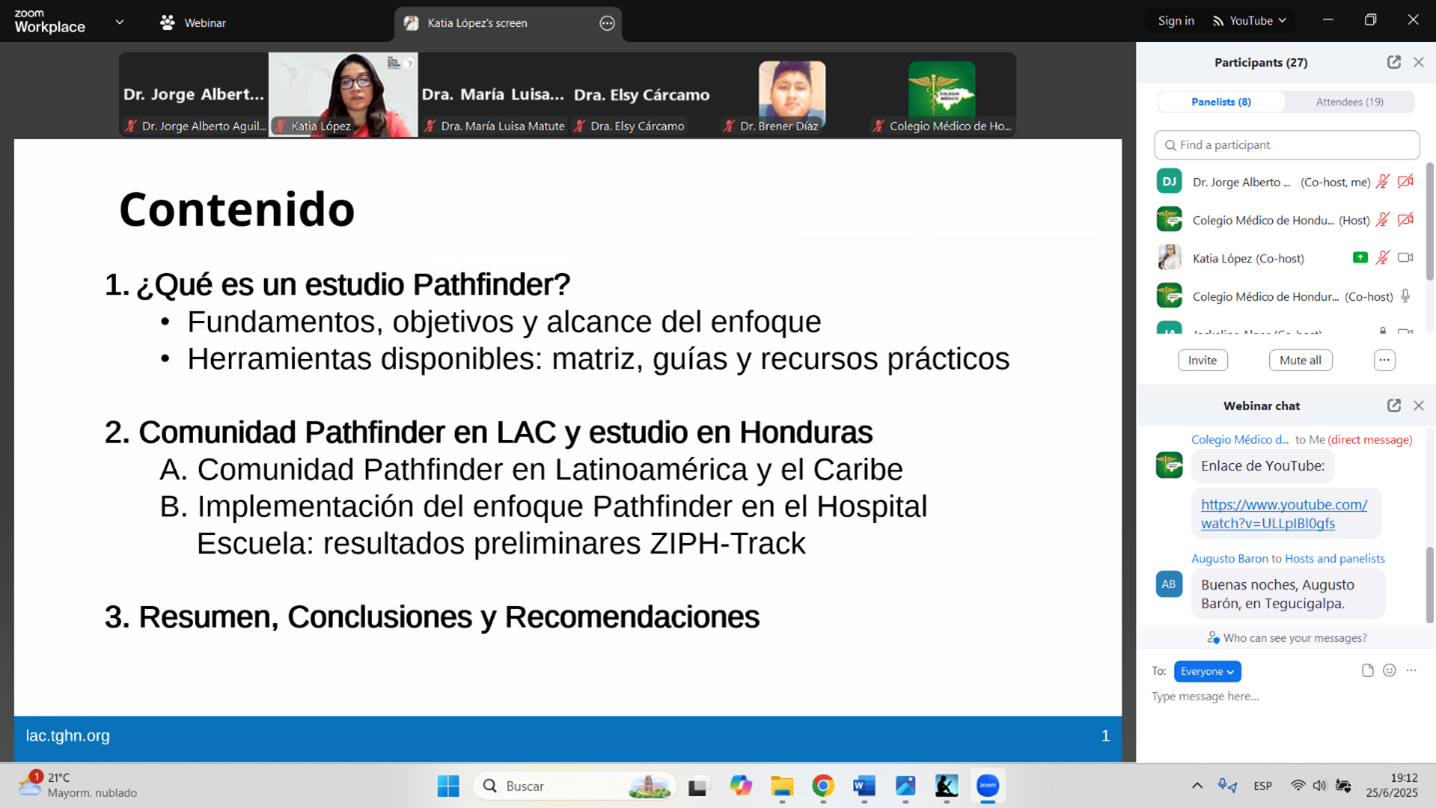Toggle Dr. Jorge Alberto's camera-off icon in list
1436x808 pixels.
click(x=1405, y=182)
